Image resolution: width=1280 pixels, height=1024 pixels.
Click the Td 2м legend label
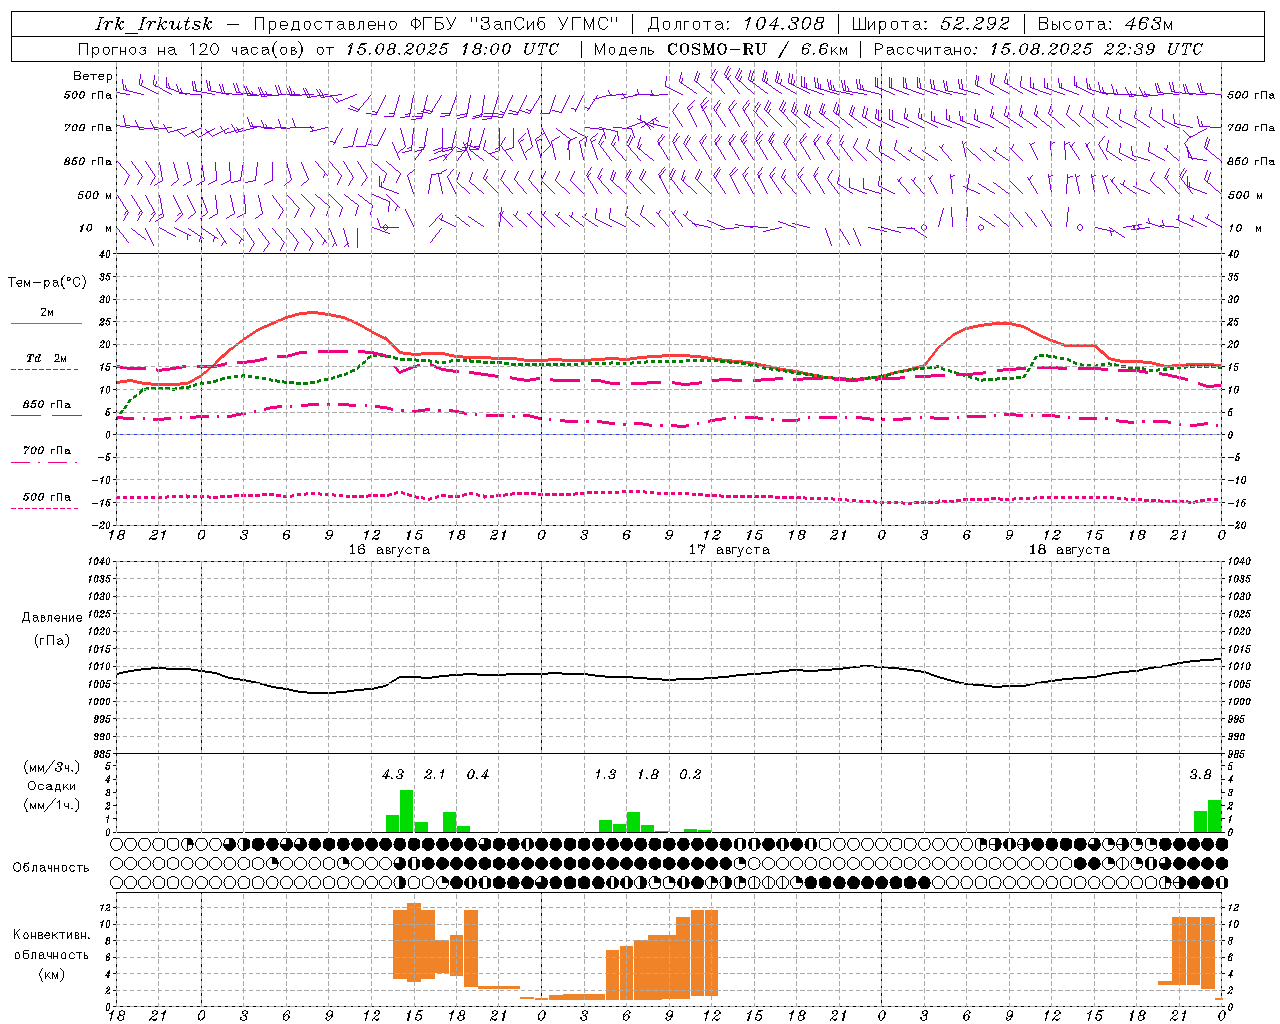[x=47, y=358]
